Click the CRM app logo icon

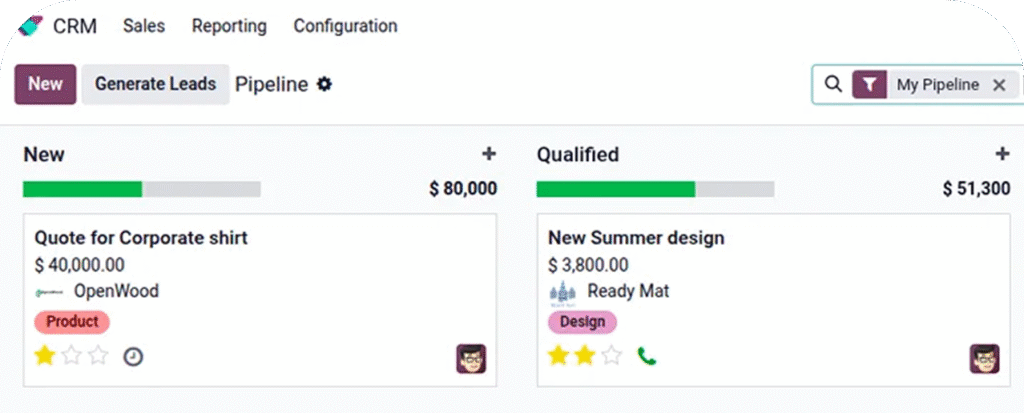pos(30,24)
